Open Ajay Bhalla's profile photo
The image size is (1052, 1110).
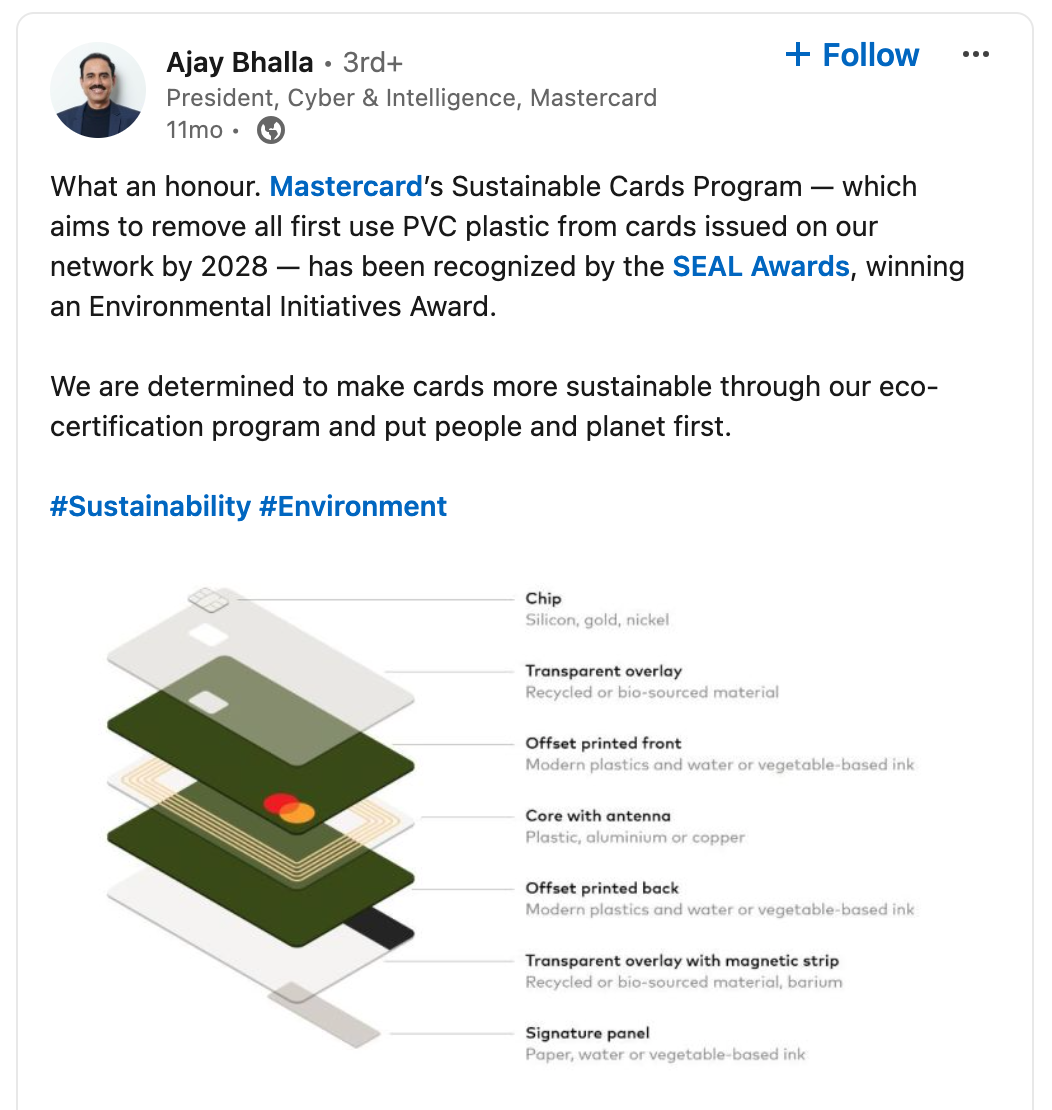tap(98, 90)
